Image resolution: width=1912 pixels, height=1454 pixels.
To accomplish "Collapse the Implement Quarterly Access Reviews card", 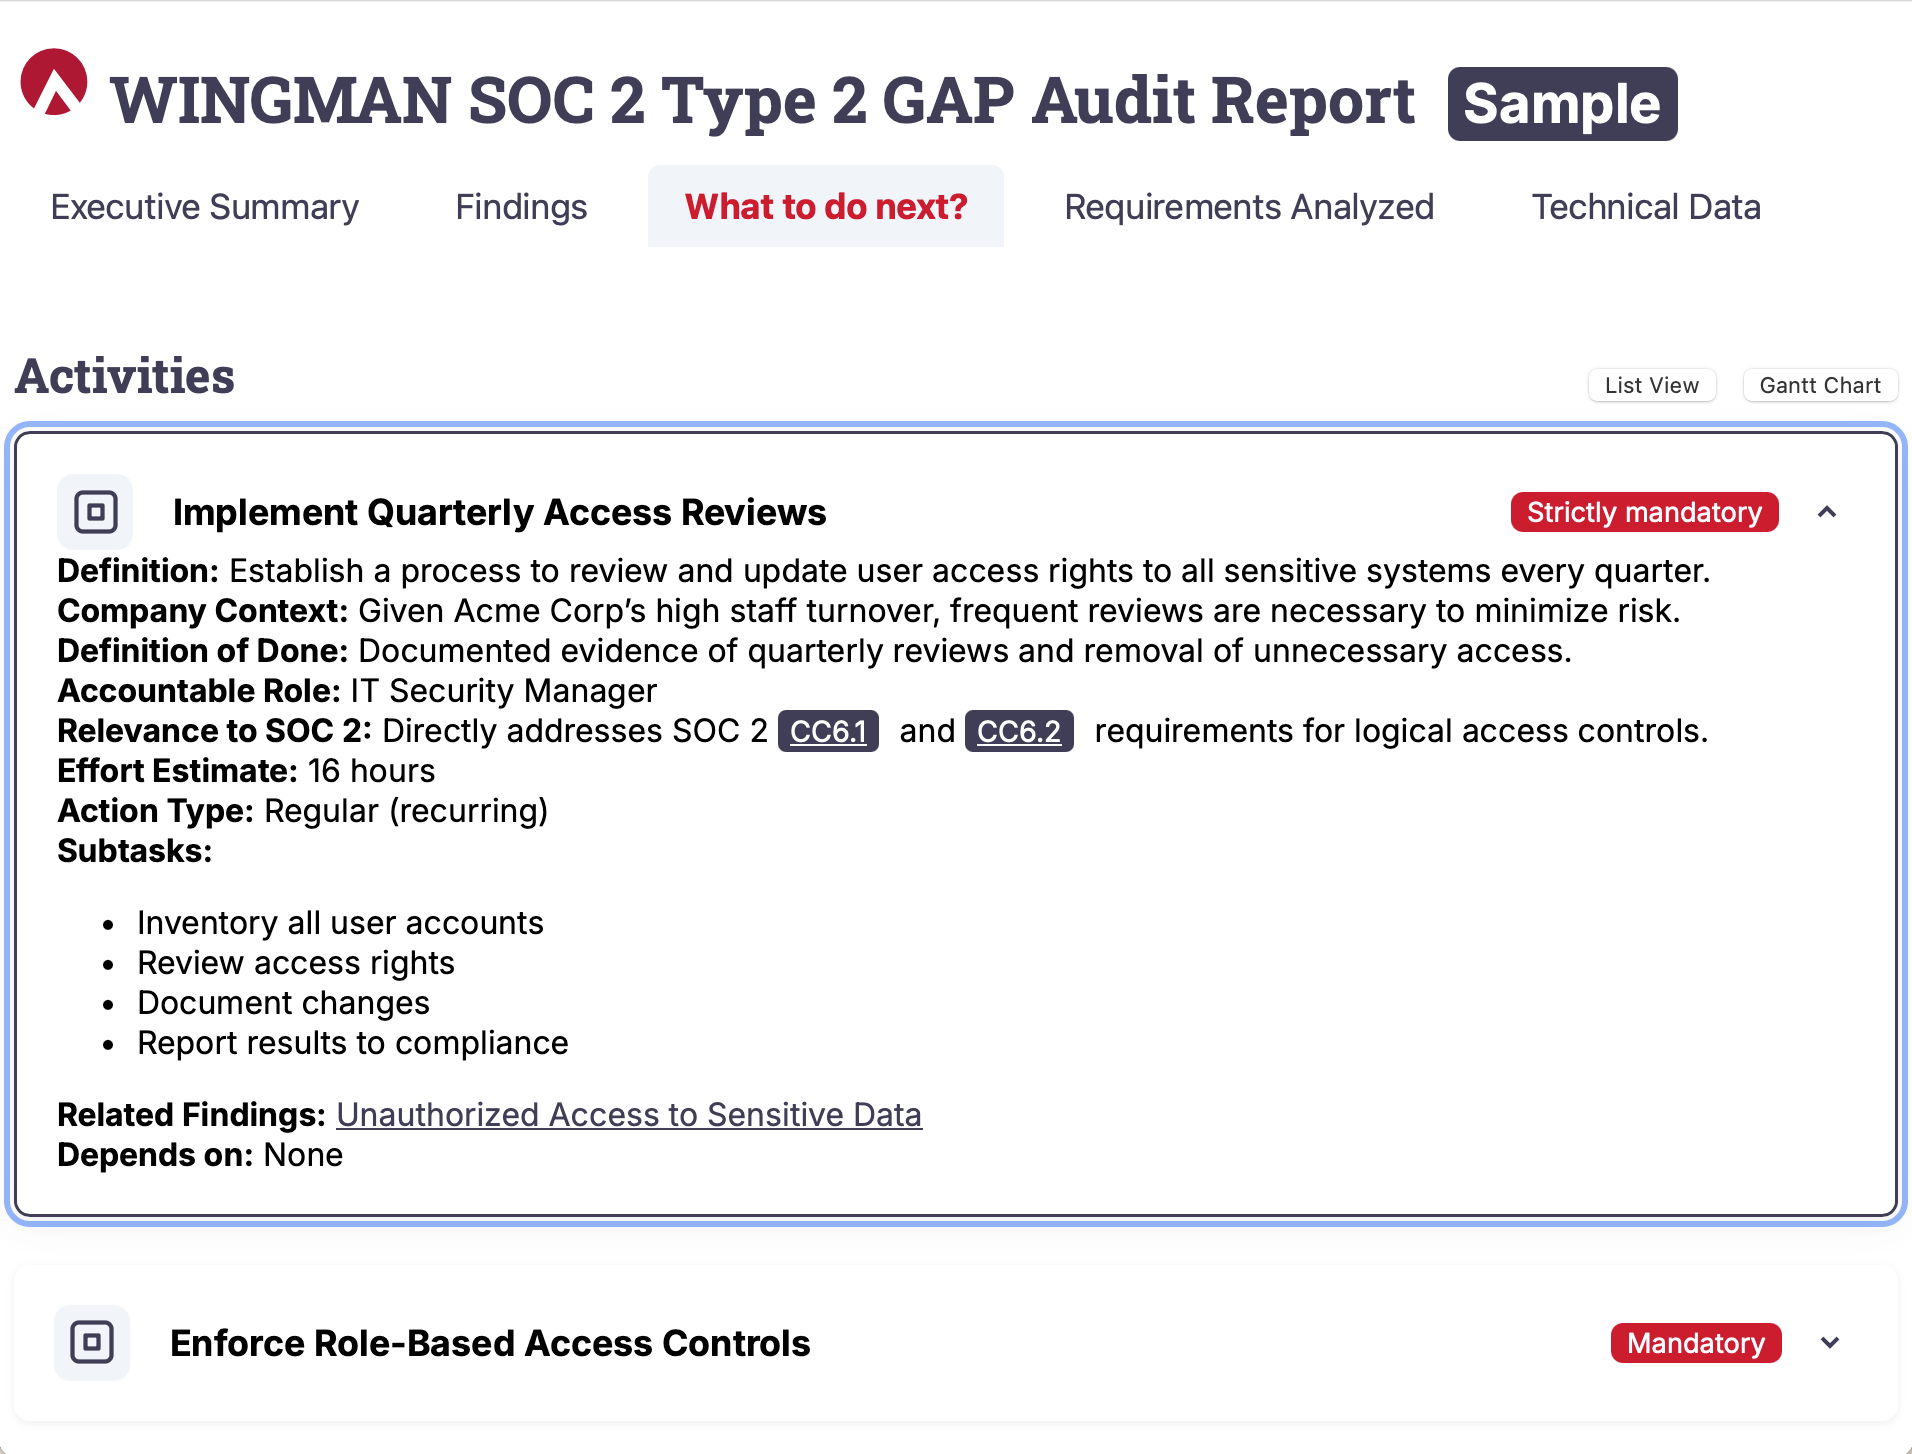I will 1827,512.
